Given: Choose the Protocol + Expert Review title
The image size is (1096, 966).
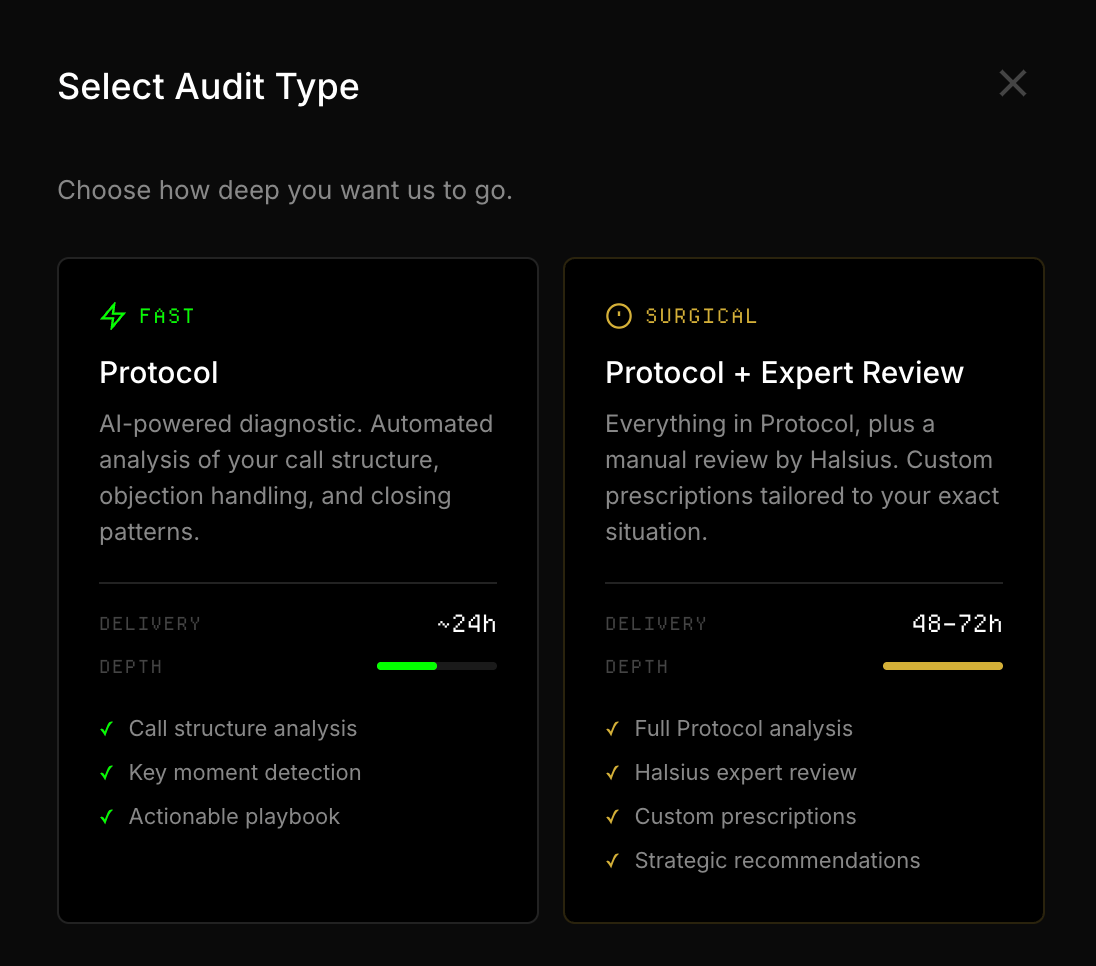Looking at the screenshot, I should point(784,373).
